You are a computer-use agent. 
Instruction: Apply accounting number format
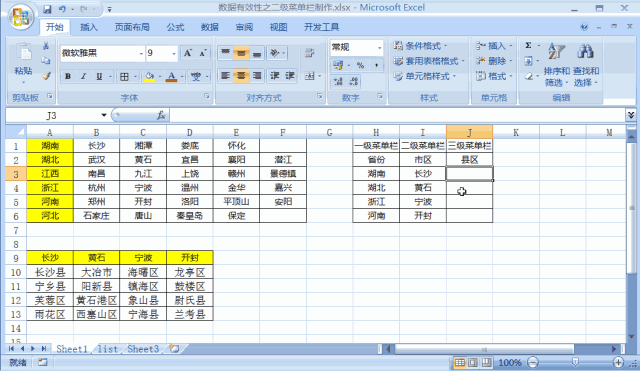point(338,65)
